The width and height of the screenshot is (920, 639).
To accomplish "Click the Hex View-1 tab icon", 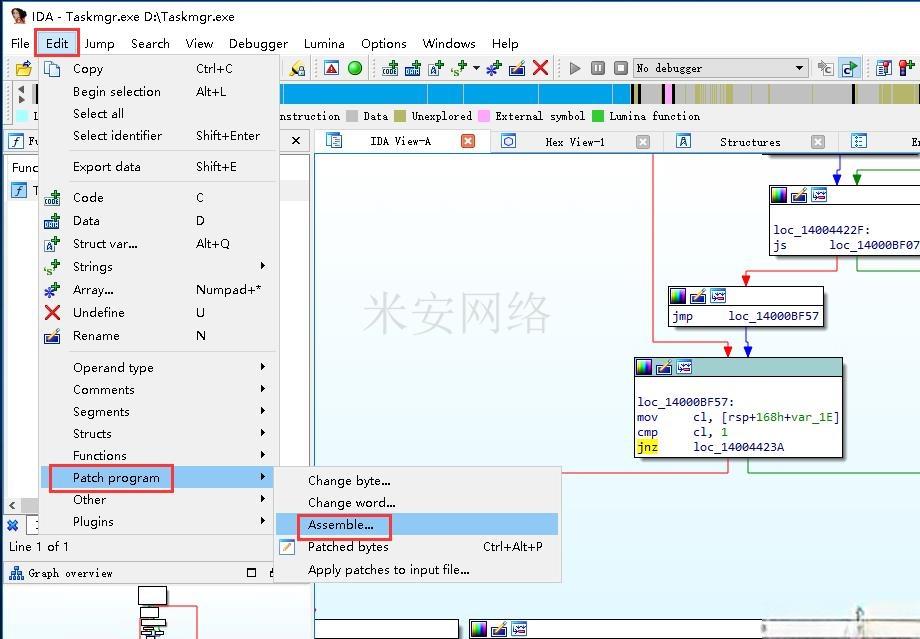I will (508, 141).
